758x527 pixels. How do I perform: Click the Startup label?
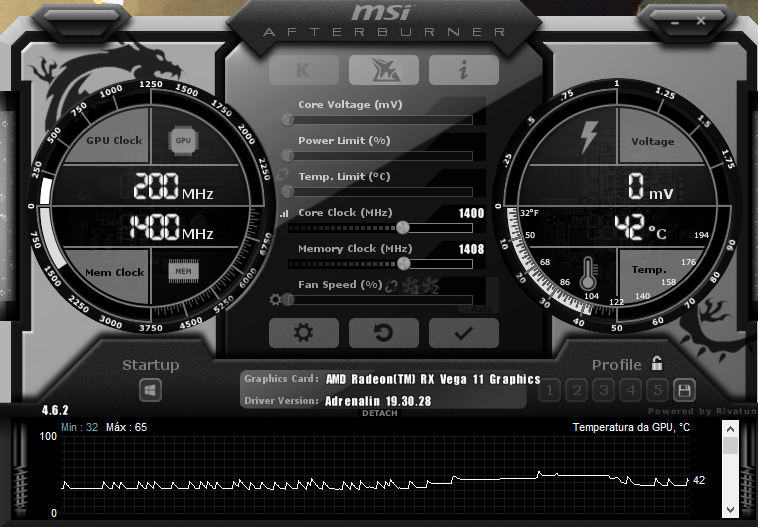(150, 365)
